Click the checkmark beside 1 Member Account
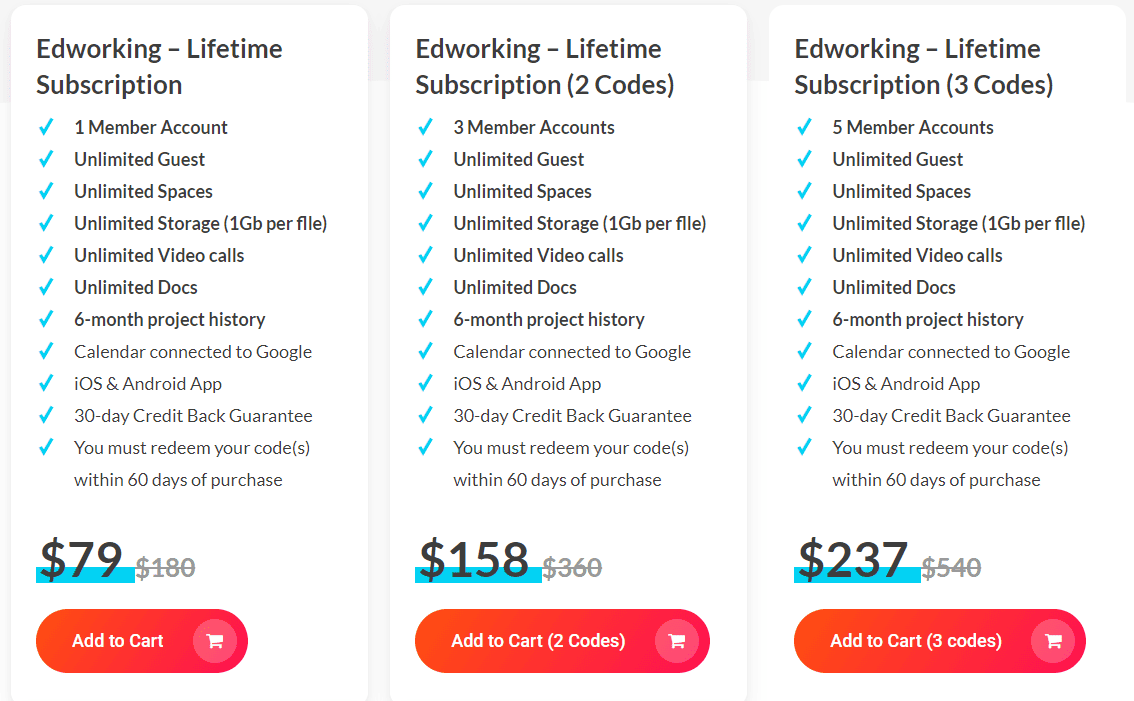The height and width of the screenshot is (701, 1134). (46, 127)
